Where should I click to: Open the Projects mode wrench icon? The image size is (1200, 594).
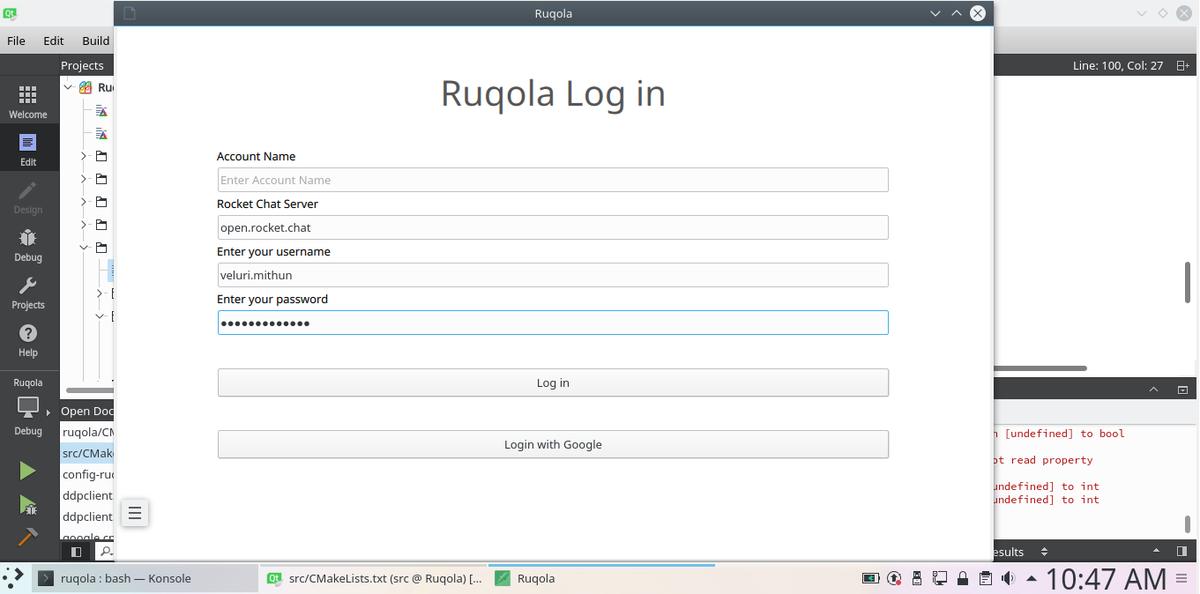[x=28, y=292]
